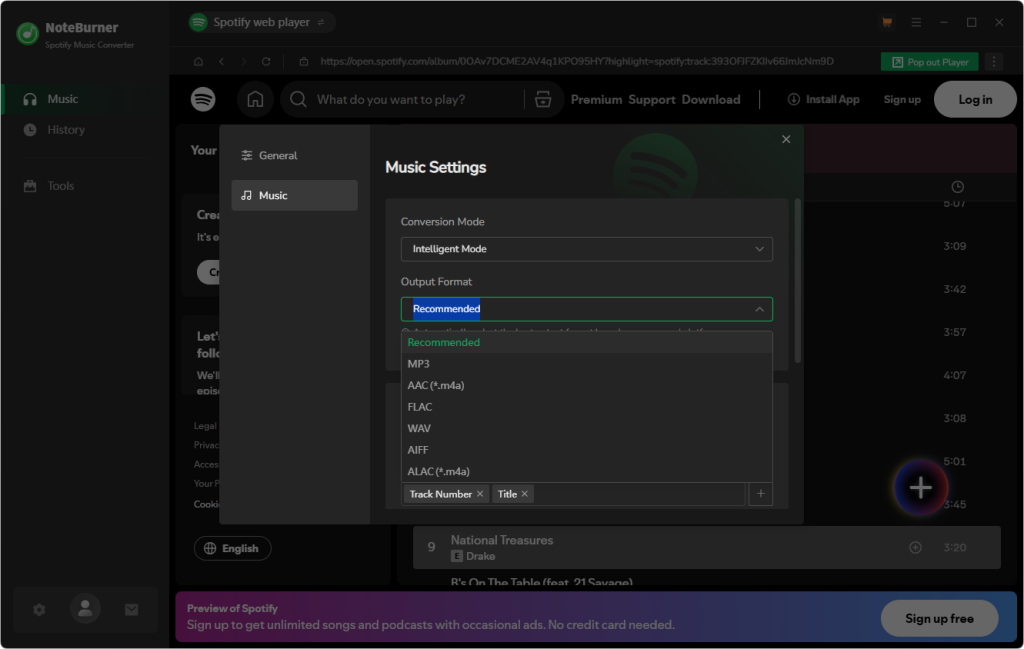The height and width of the screenshot is (649, 1024).
Task: Open the Support link
Action: (652, 99)
